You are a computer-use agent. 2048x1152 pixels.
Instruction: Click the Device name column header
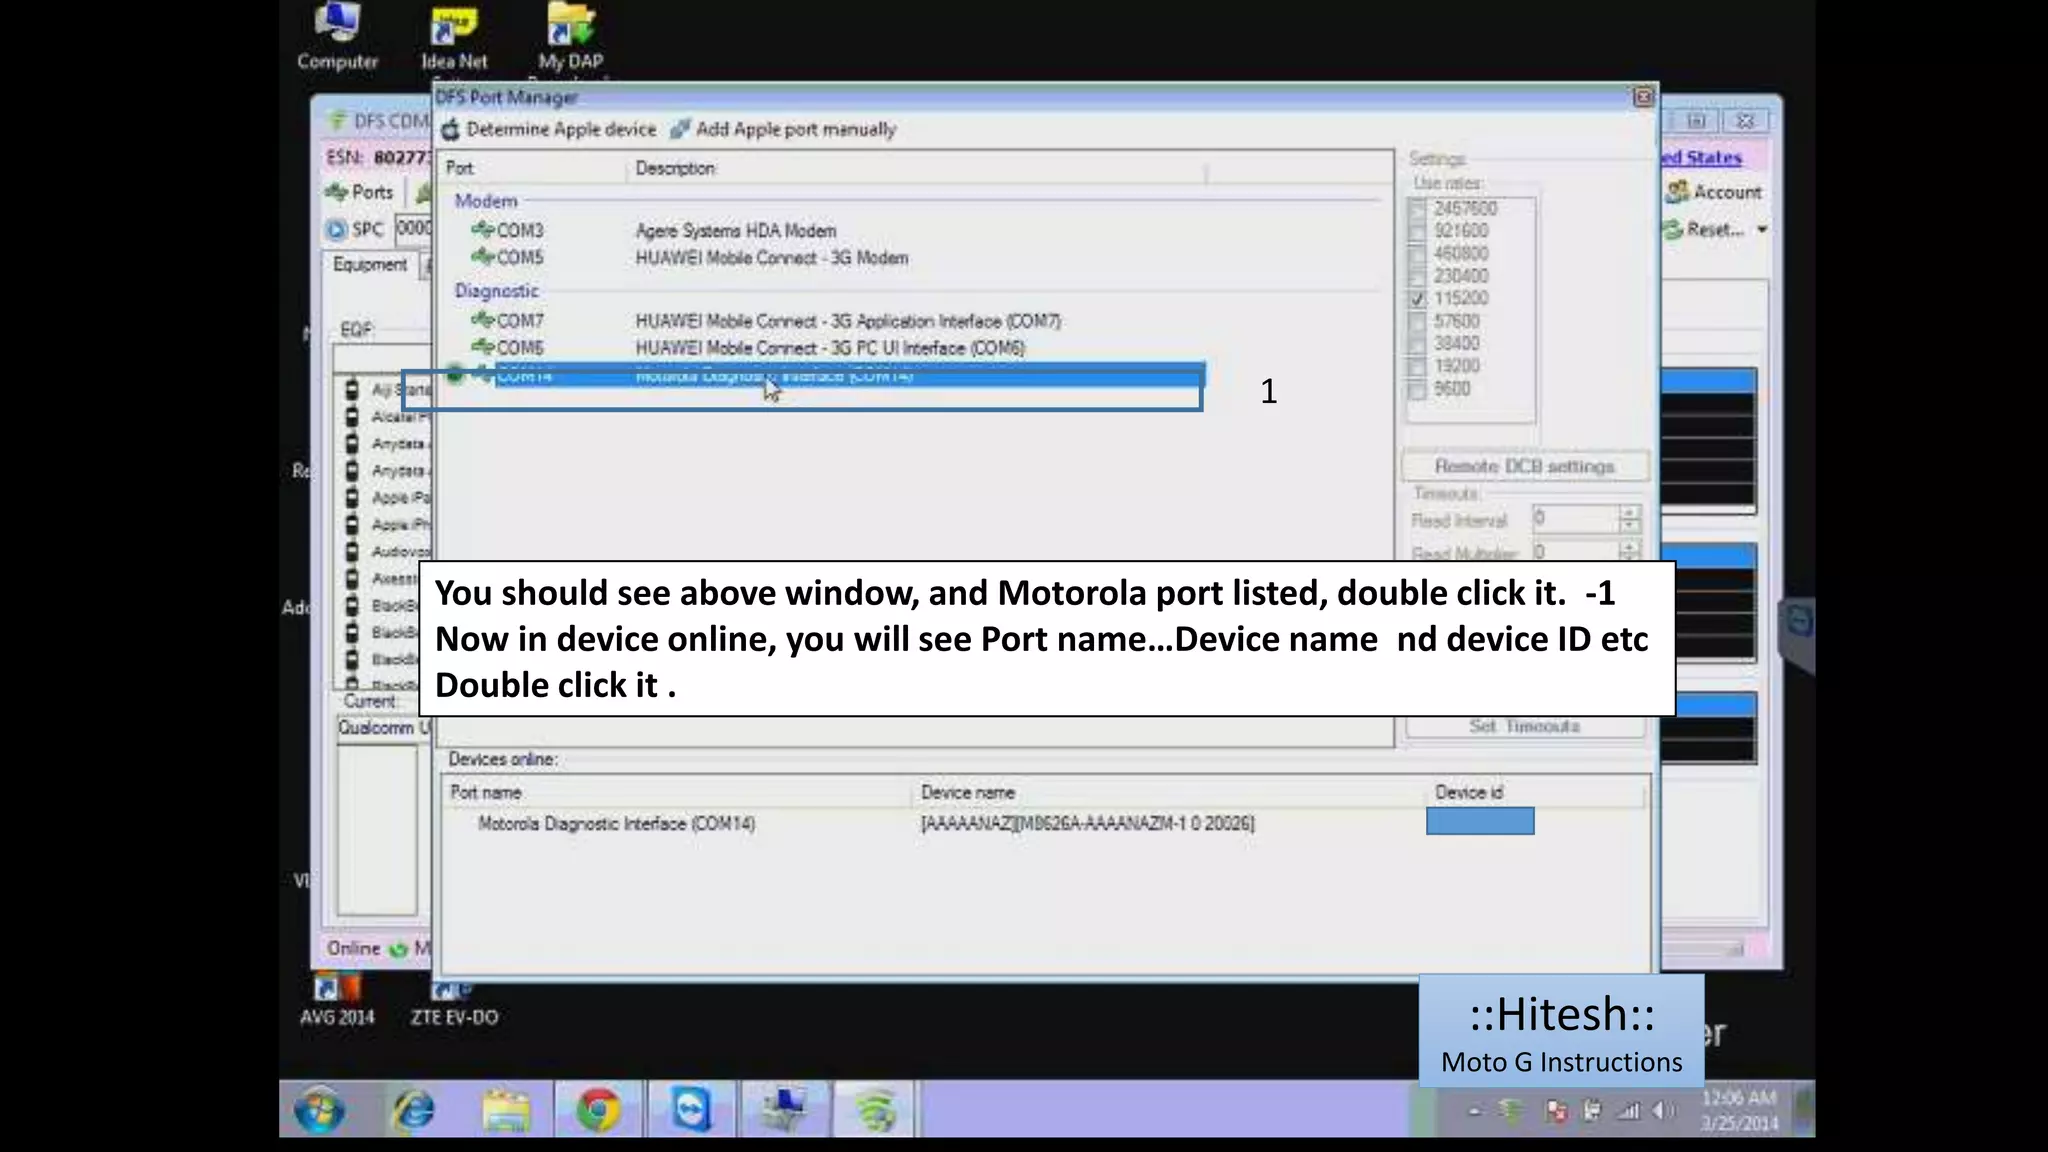click(x=967, y=793)
